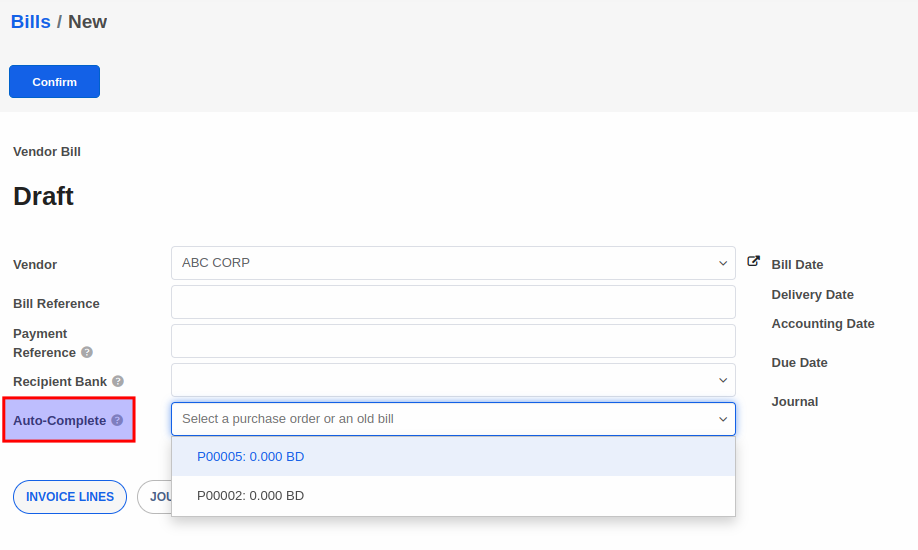
Task: Go back via the Bills breadcrumb link
Action: [x=31, y=22]
